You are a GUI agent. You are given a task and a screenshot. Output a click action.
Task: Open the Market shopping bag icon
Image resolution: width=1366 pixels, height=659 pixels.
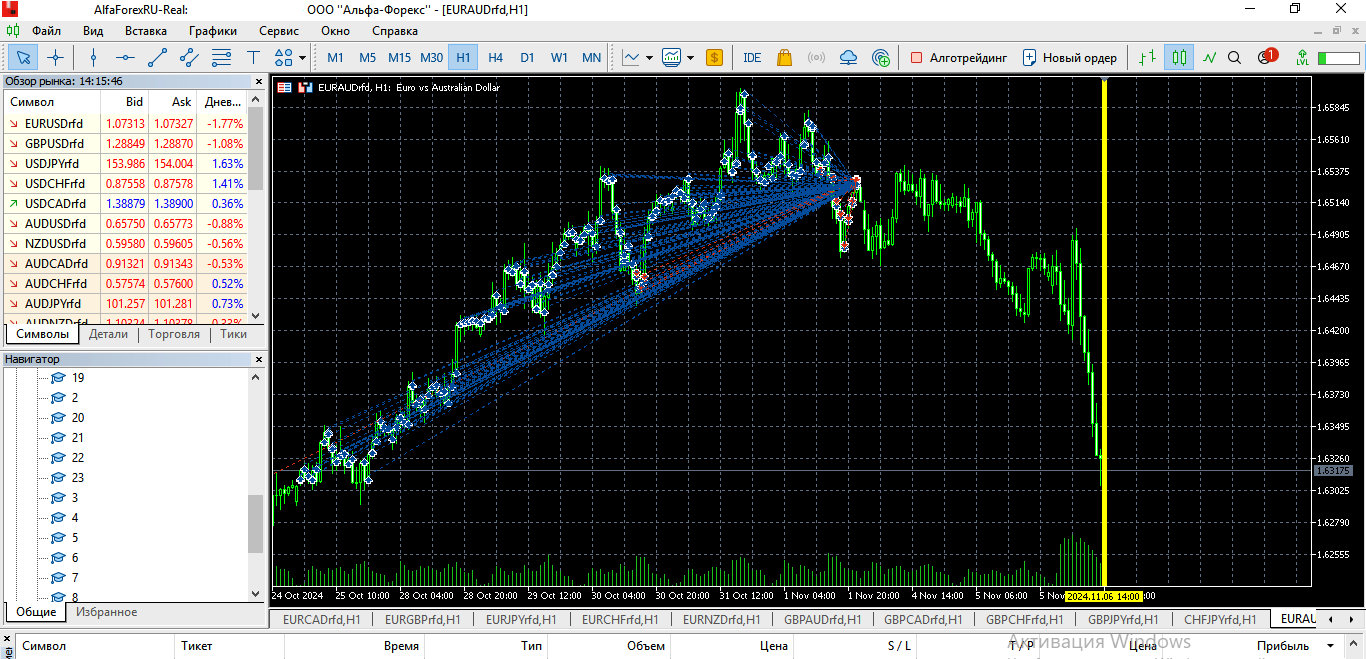[784, 57]
